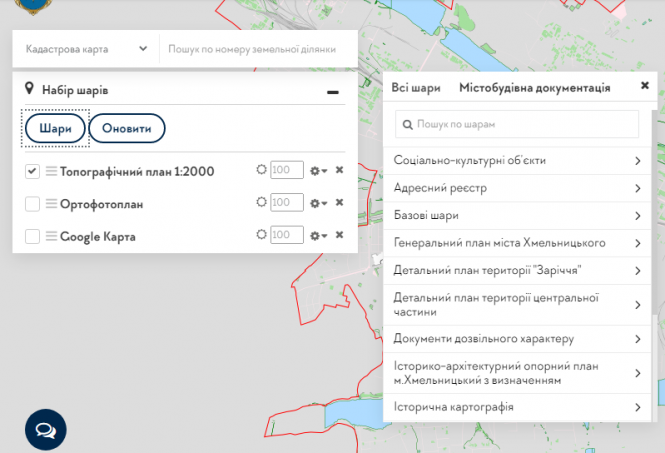This screenshot has height=453, width=665.
Task: Click the location pin icon beside Набір шарів
Action: click(x=29, y=89)
